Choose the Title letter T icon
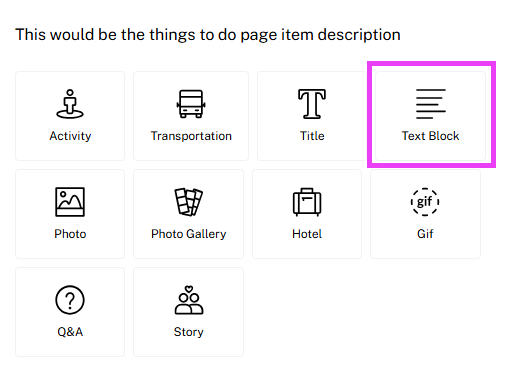The image size is (507, 381). [312, 104]
